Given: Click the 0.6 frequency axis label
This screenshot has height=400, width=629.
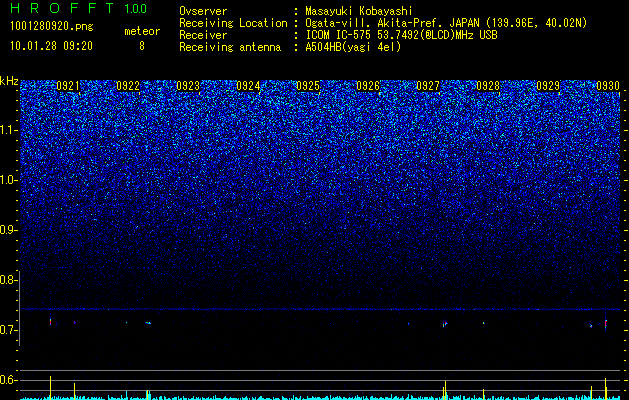Looking at the screenshot, I should click(7, 380).
